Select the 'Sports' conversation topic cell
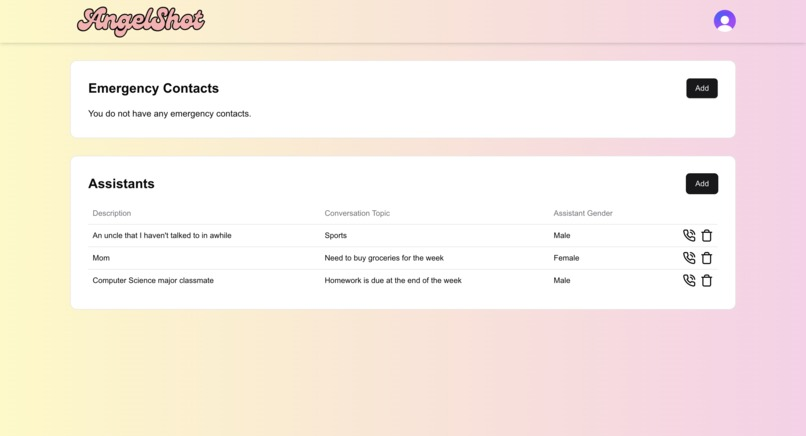This screenshot has height=436, width=806. pos(336,235)
